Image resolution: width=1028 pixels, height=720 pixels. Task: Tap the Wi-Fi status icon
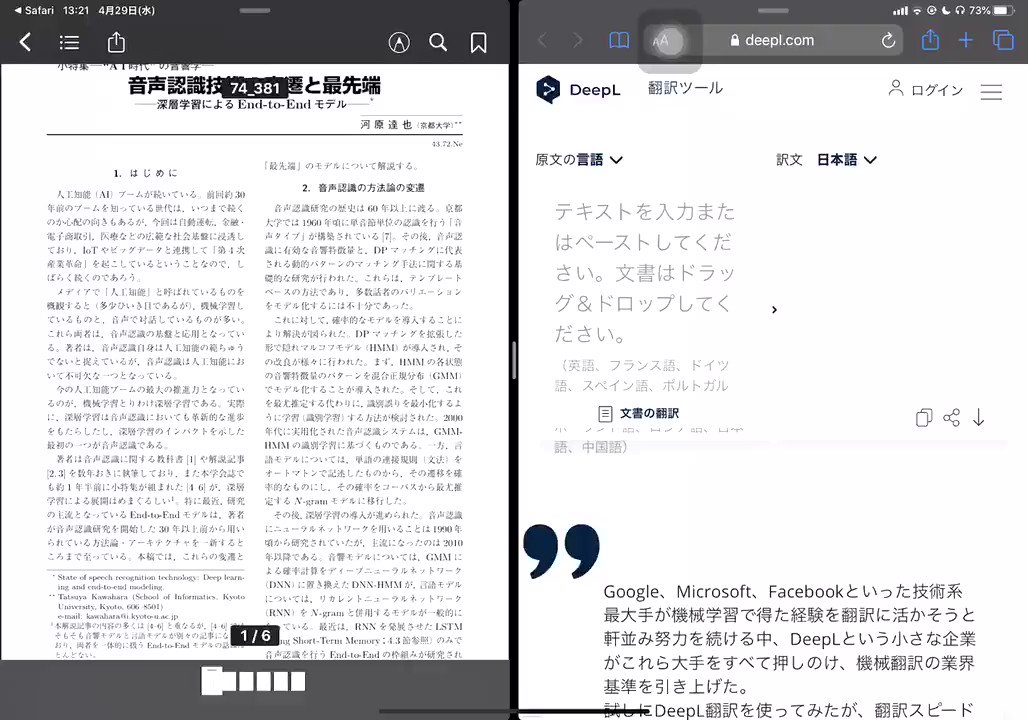click(x=917, y=10)
